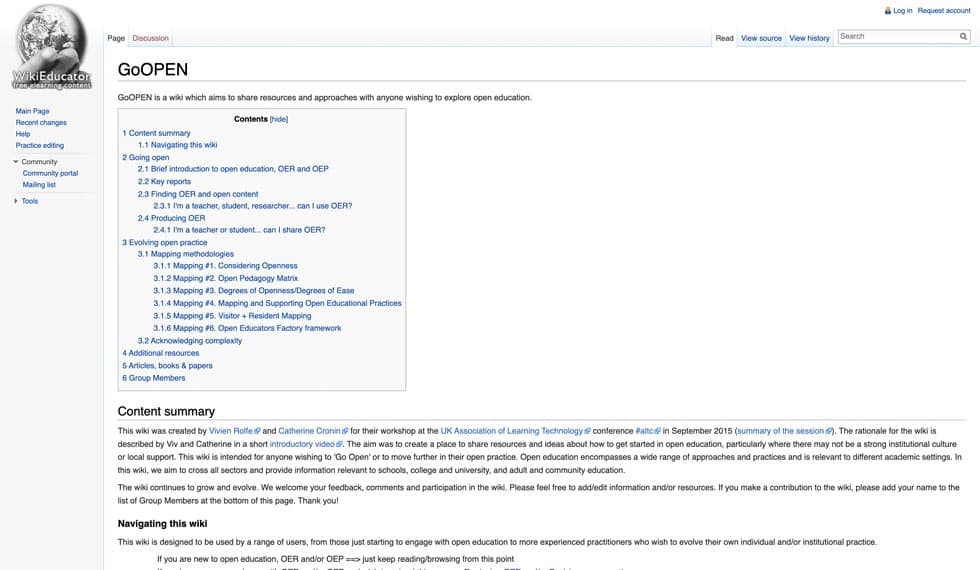
Task: Open summary of the session link
Action: click(785, 431)
